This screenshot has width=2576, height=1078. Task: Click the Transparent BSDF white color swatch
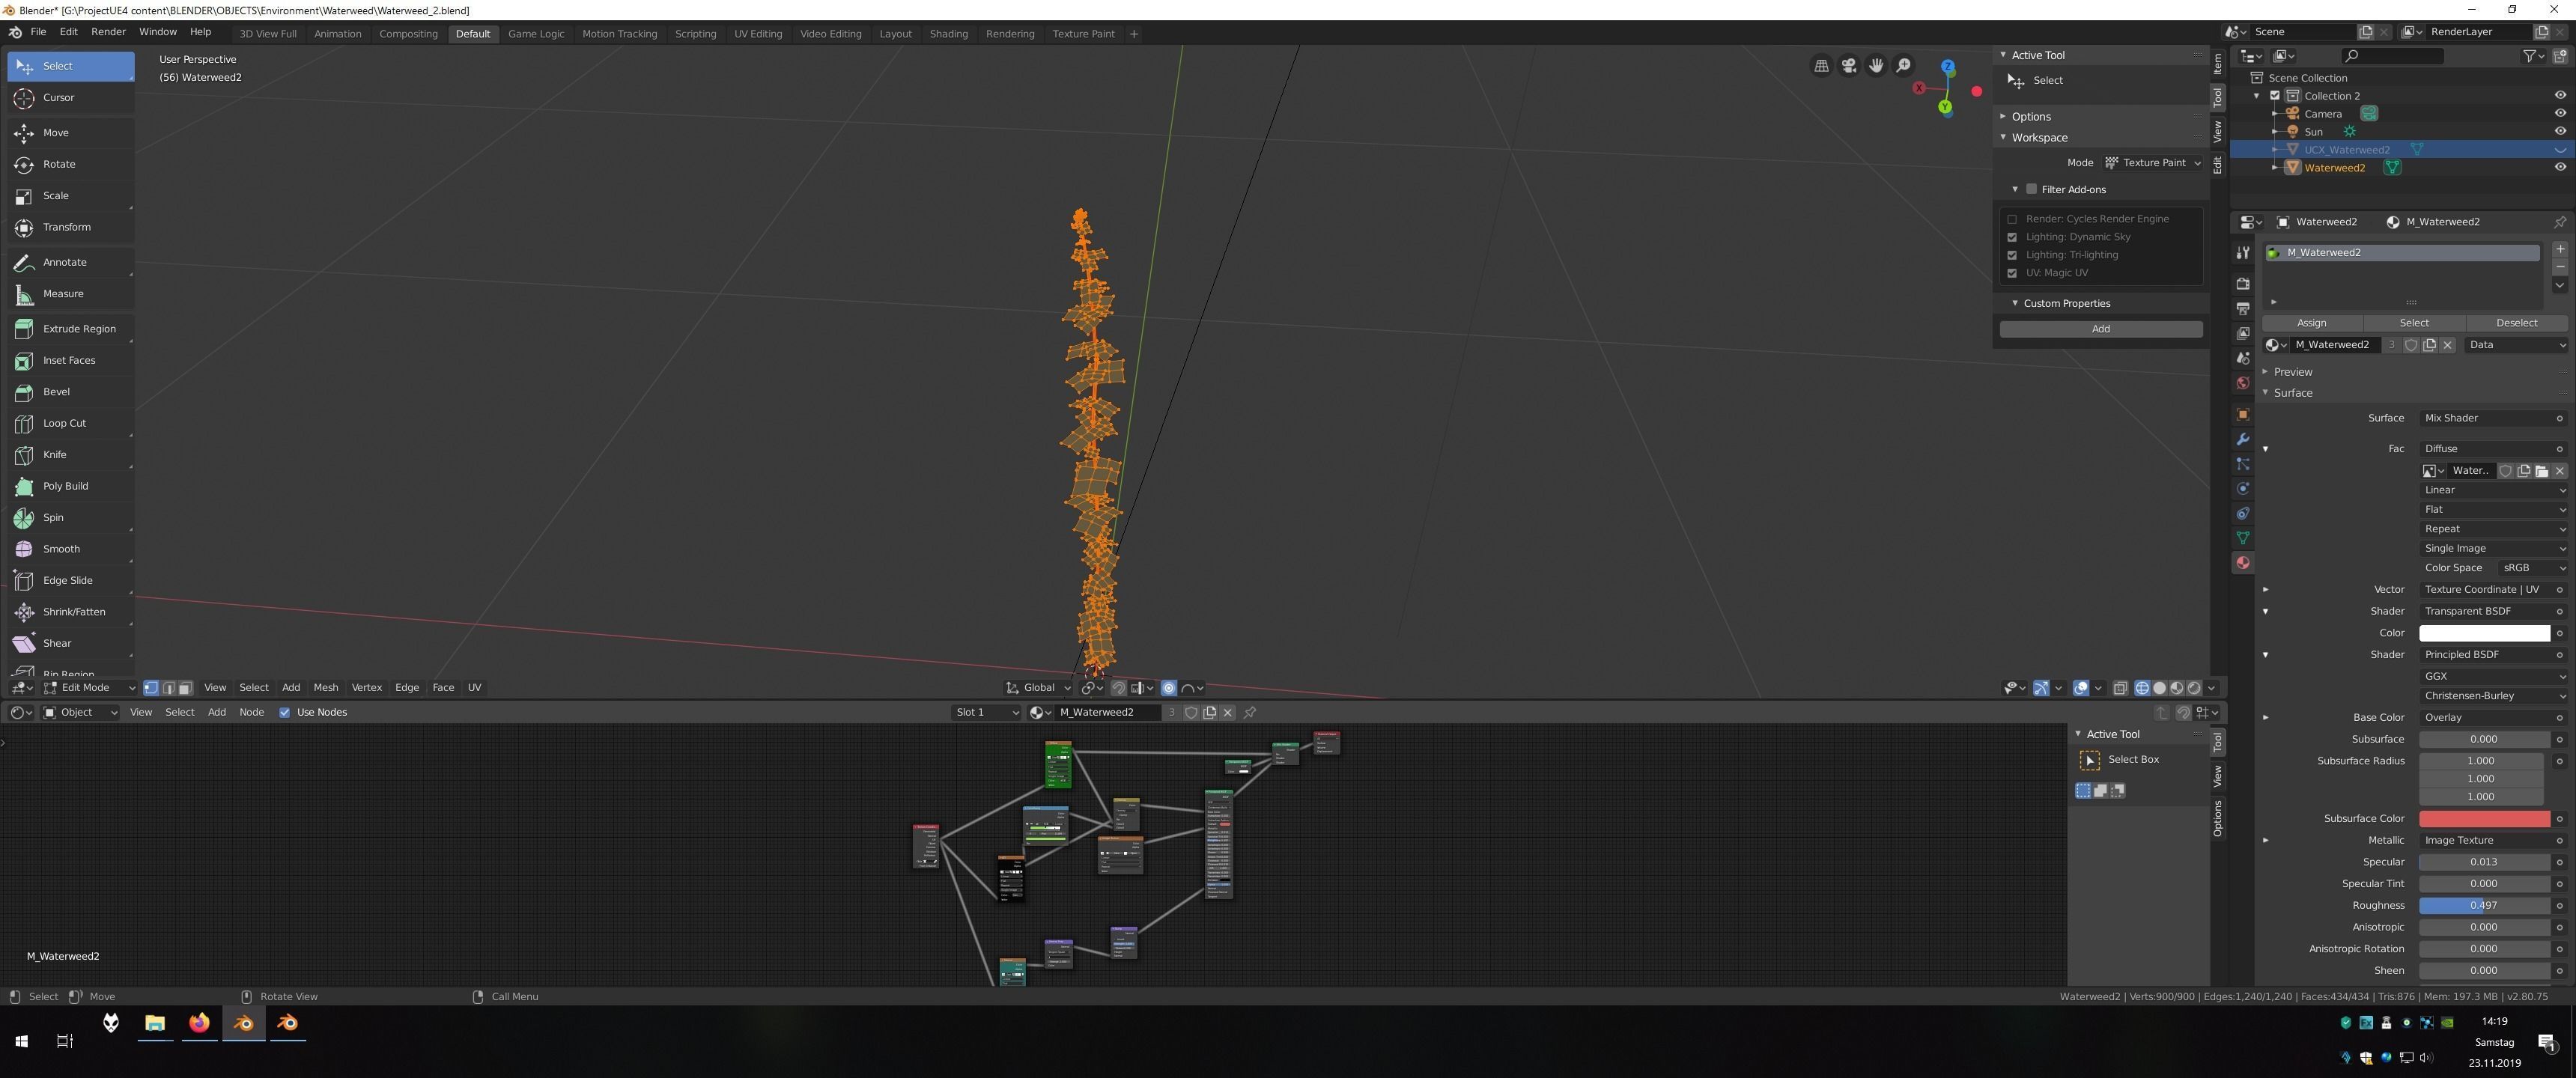(2484, 633)
